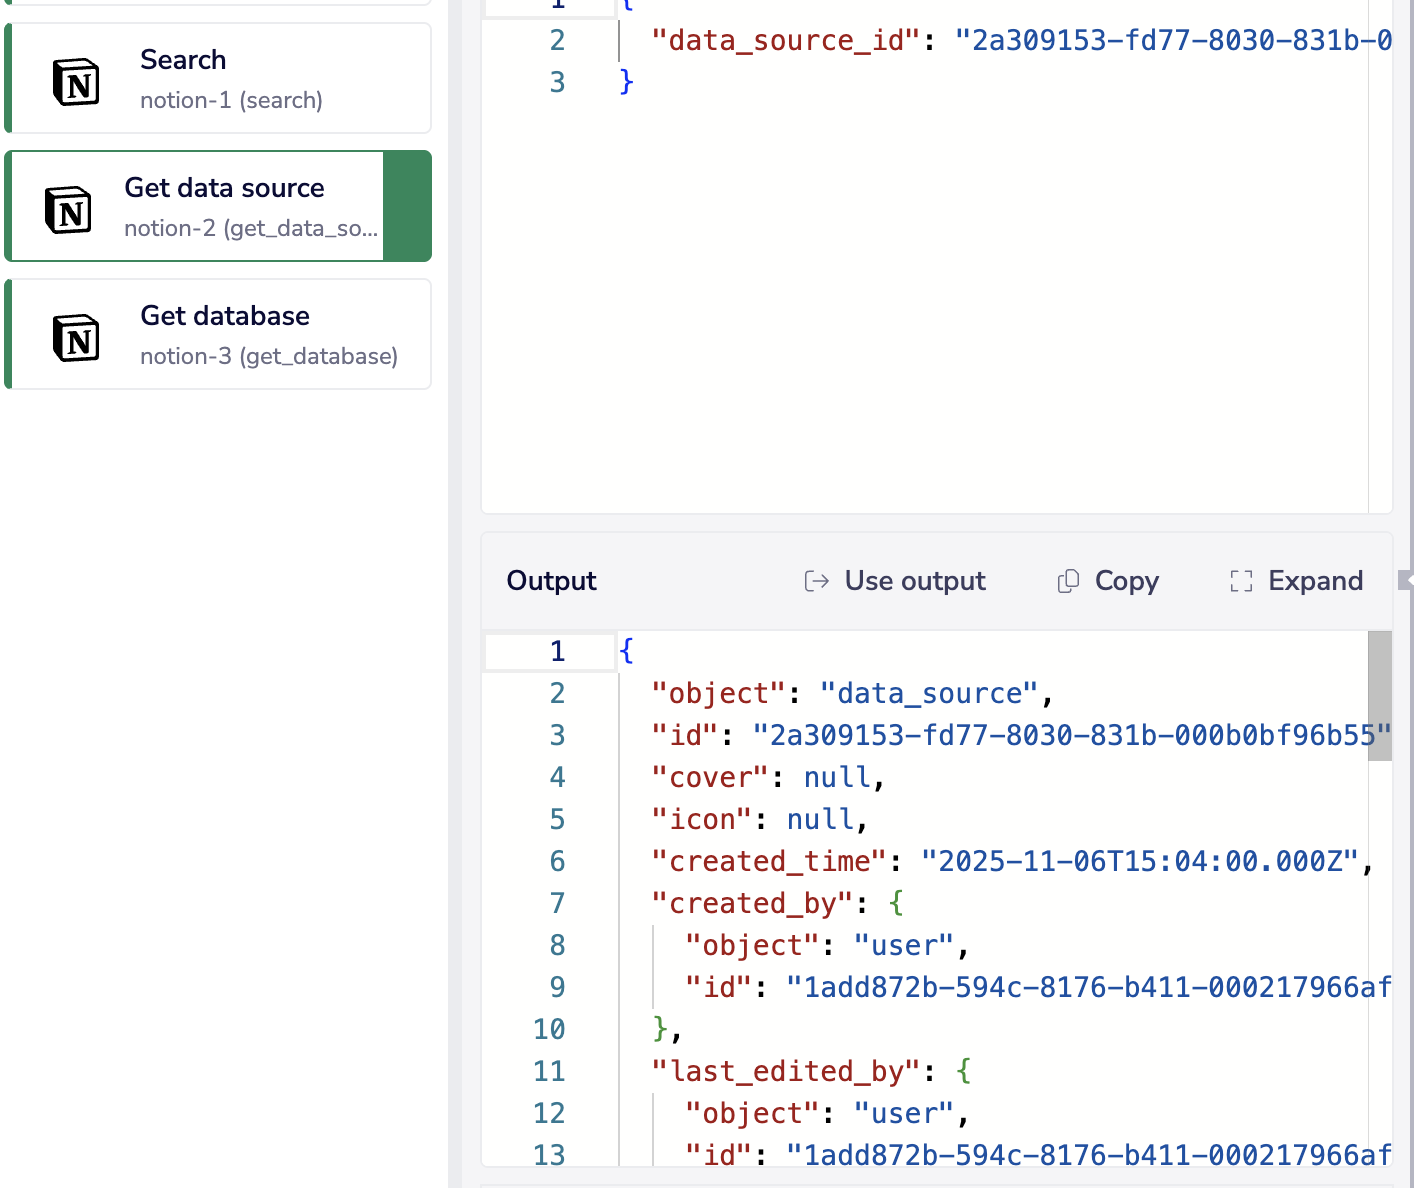Click the copy icon next to Copy label

(1068, 581)
